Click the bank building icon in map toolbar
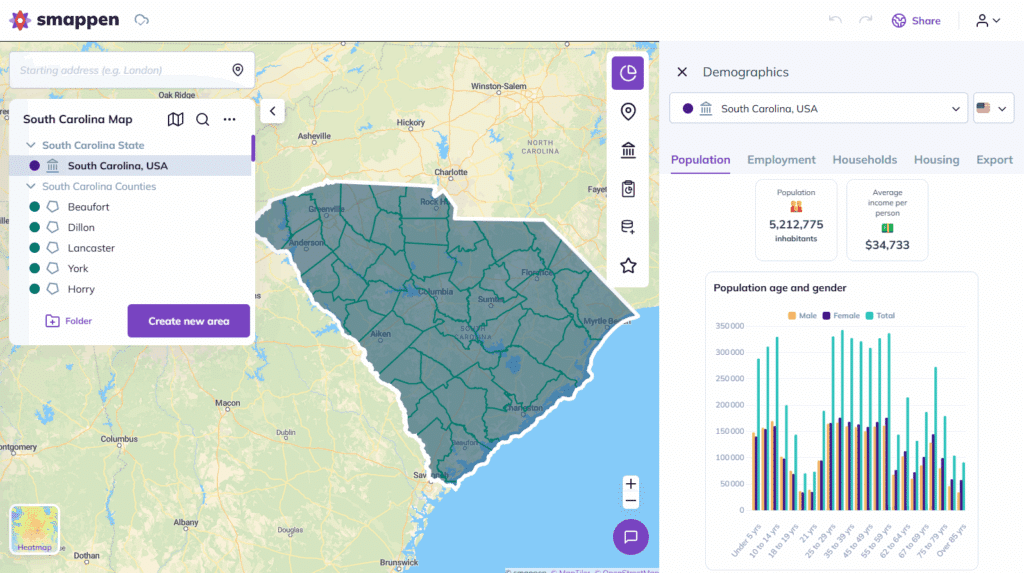 pyautogui.click(x=628, y=150)
